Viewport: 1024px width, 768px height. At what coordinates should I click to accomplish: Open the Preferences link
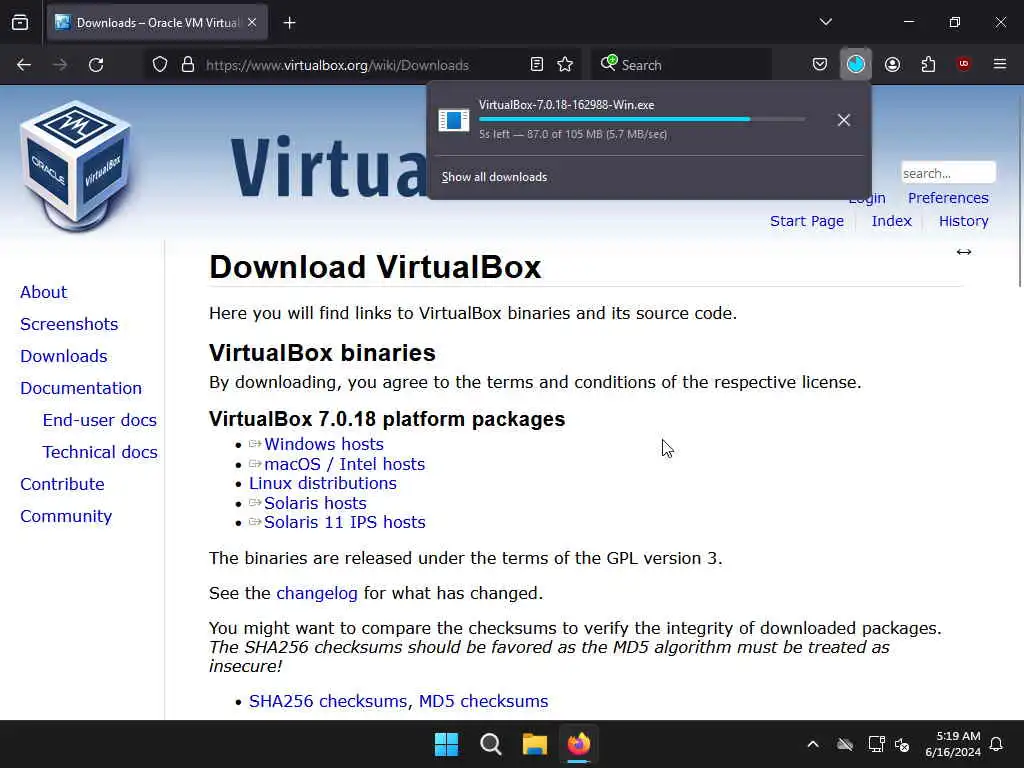948,198
